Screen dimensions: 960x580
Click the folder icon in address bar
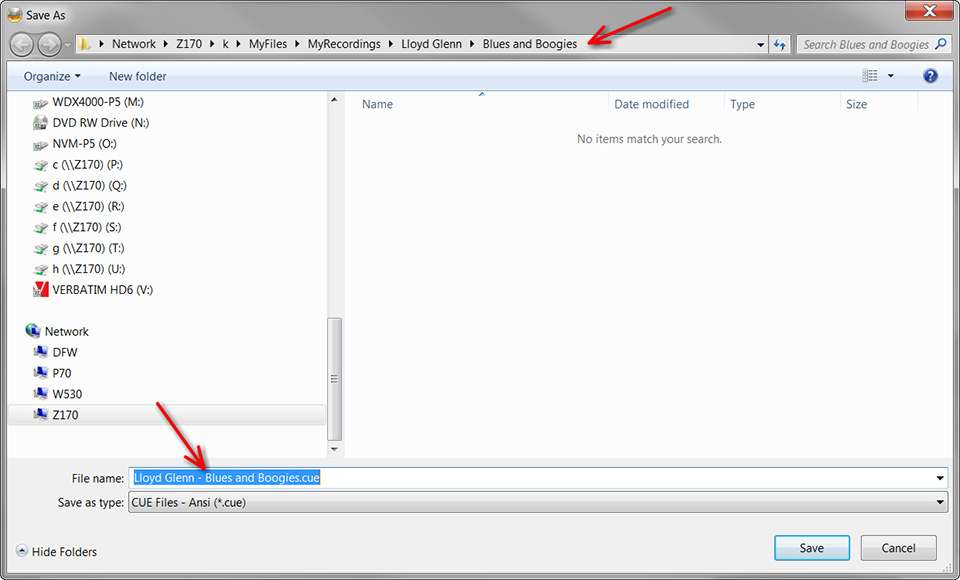coord(85,44)
